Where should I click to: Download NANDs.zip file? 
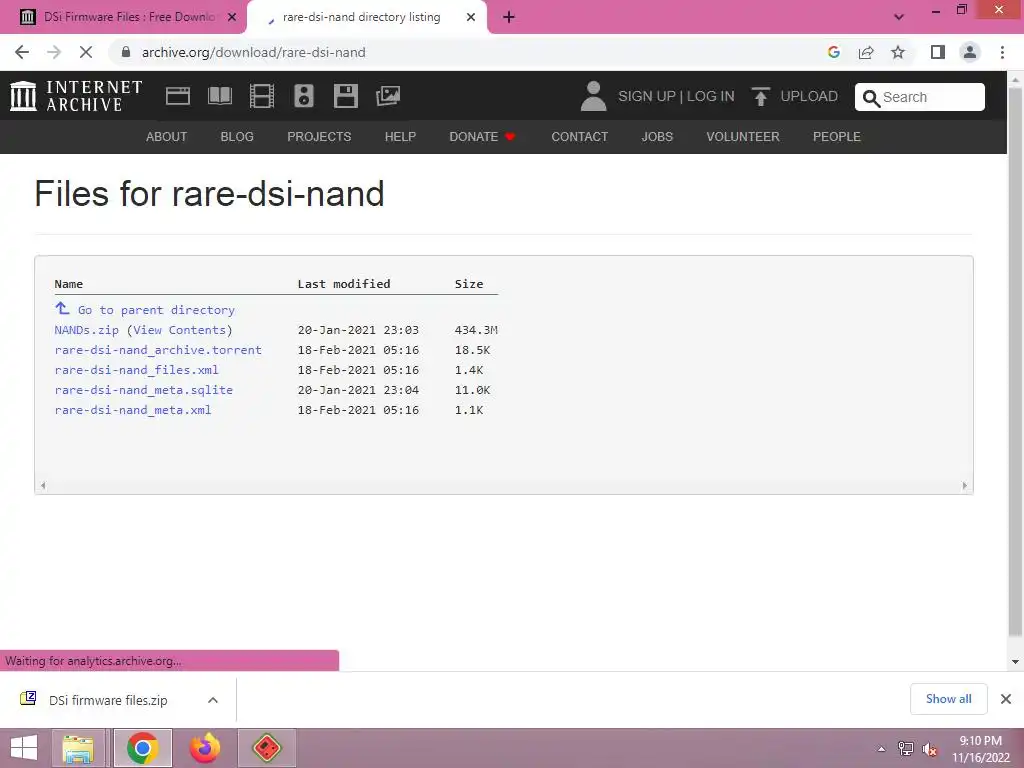click(x=86, y=330)
